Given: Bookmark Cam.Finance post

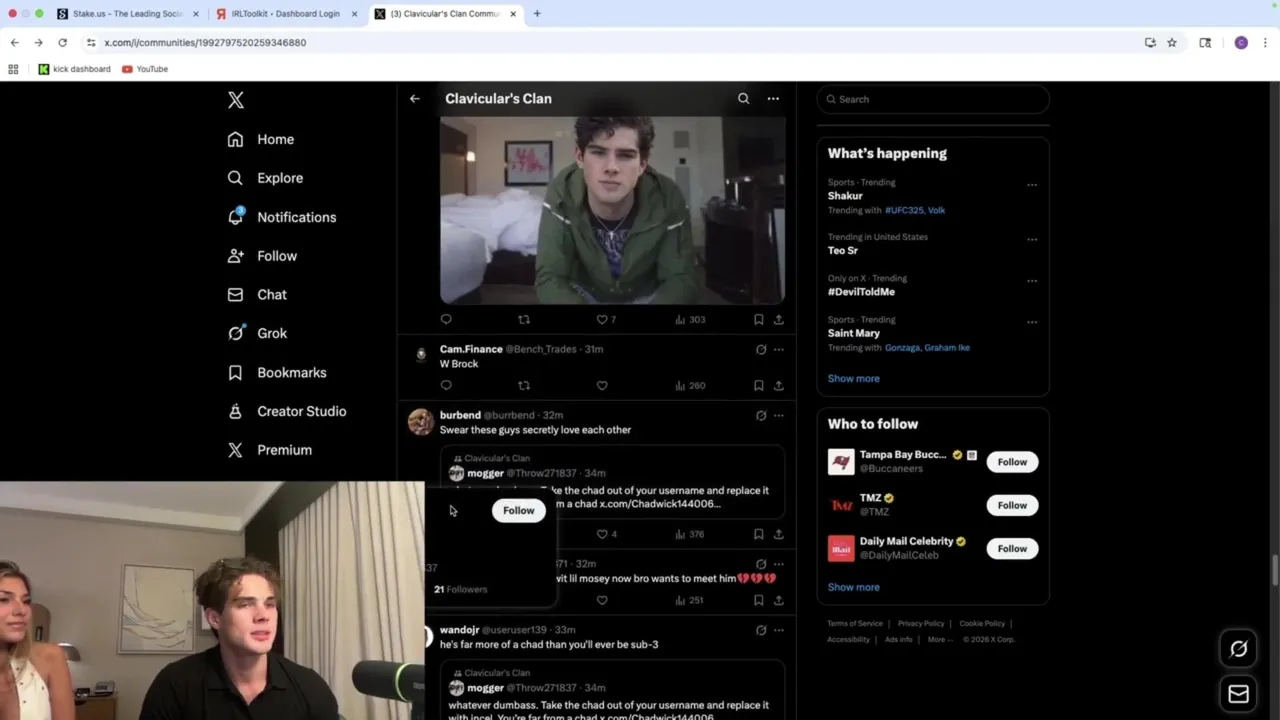Looking at the screenshot, I should (x=758, y=386).
